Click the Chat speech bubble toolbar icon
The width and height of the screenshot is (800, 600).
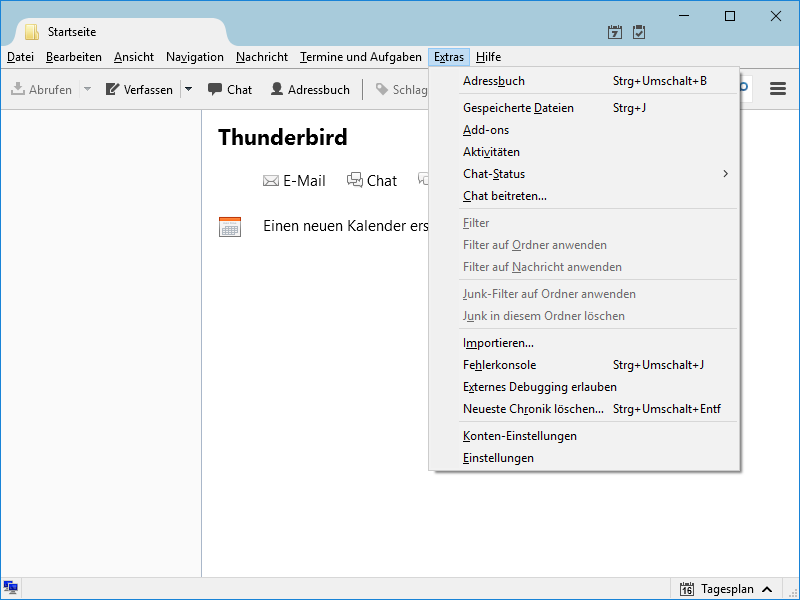pos(215,89)
